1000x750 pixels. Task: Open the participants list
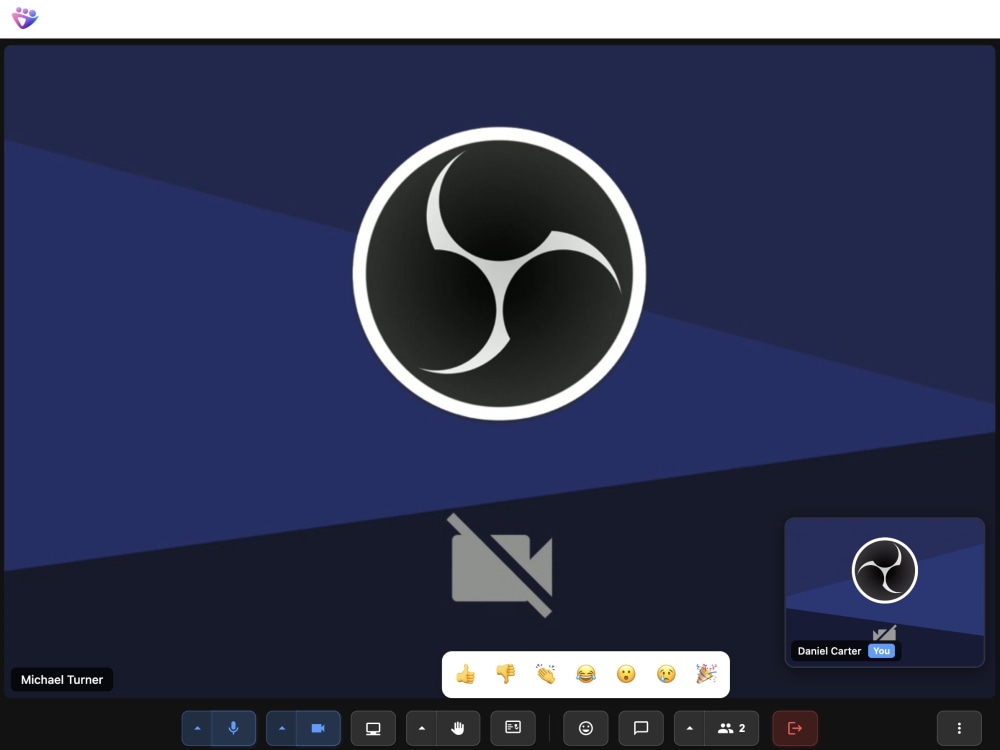point(732,728)
